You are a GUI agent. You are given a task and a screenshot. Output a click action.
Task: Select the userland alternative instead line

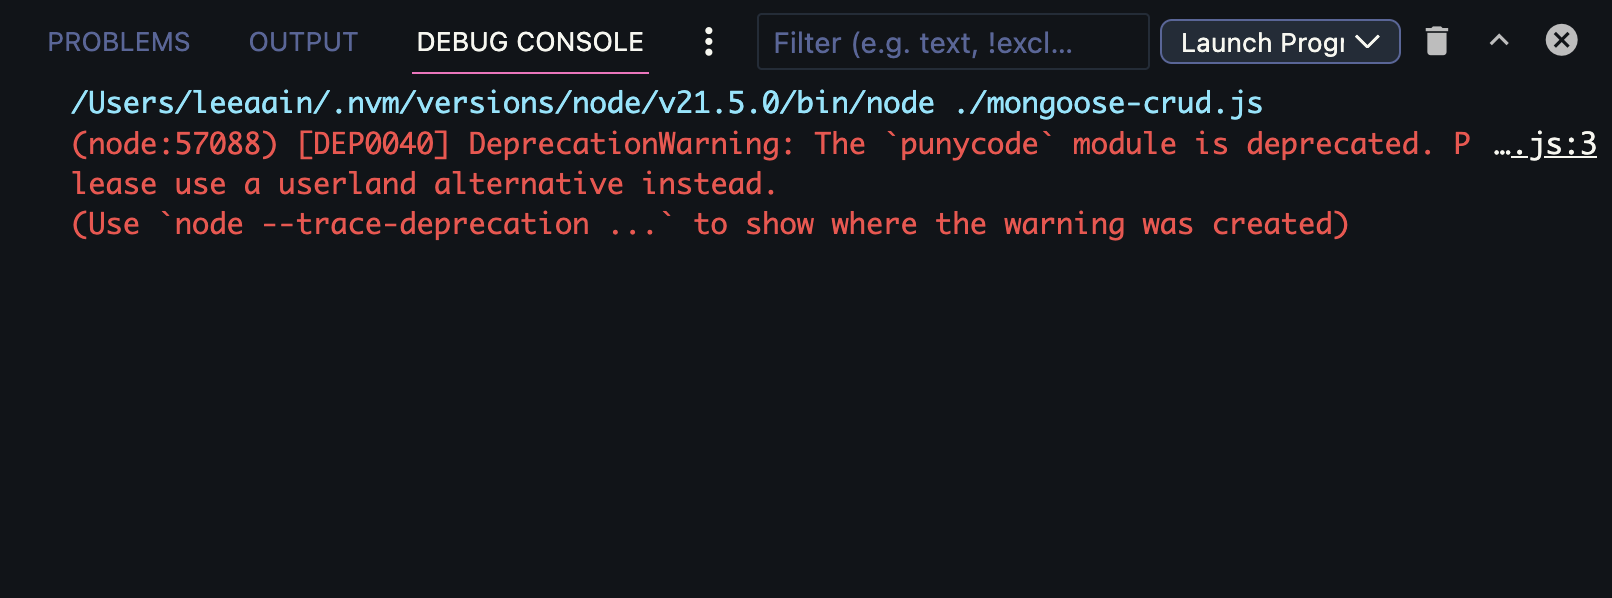pos(424,184)
